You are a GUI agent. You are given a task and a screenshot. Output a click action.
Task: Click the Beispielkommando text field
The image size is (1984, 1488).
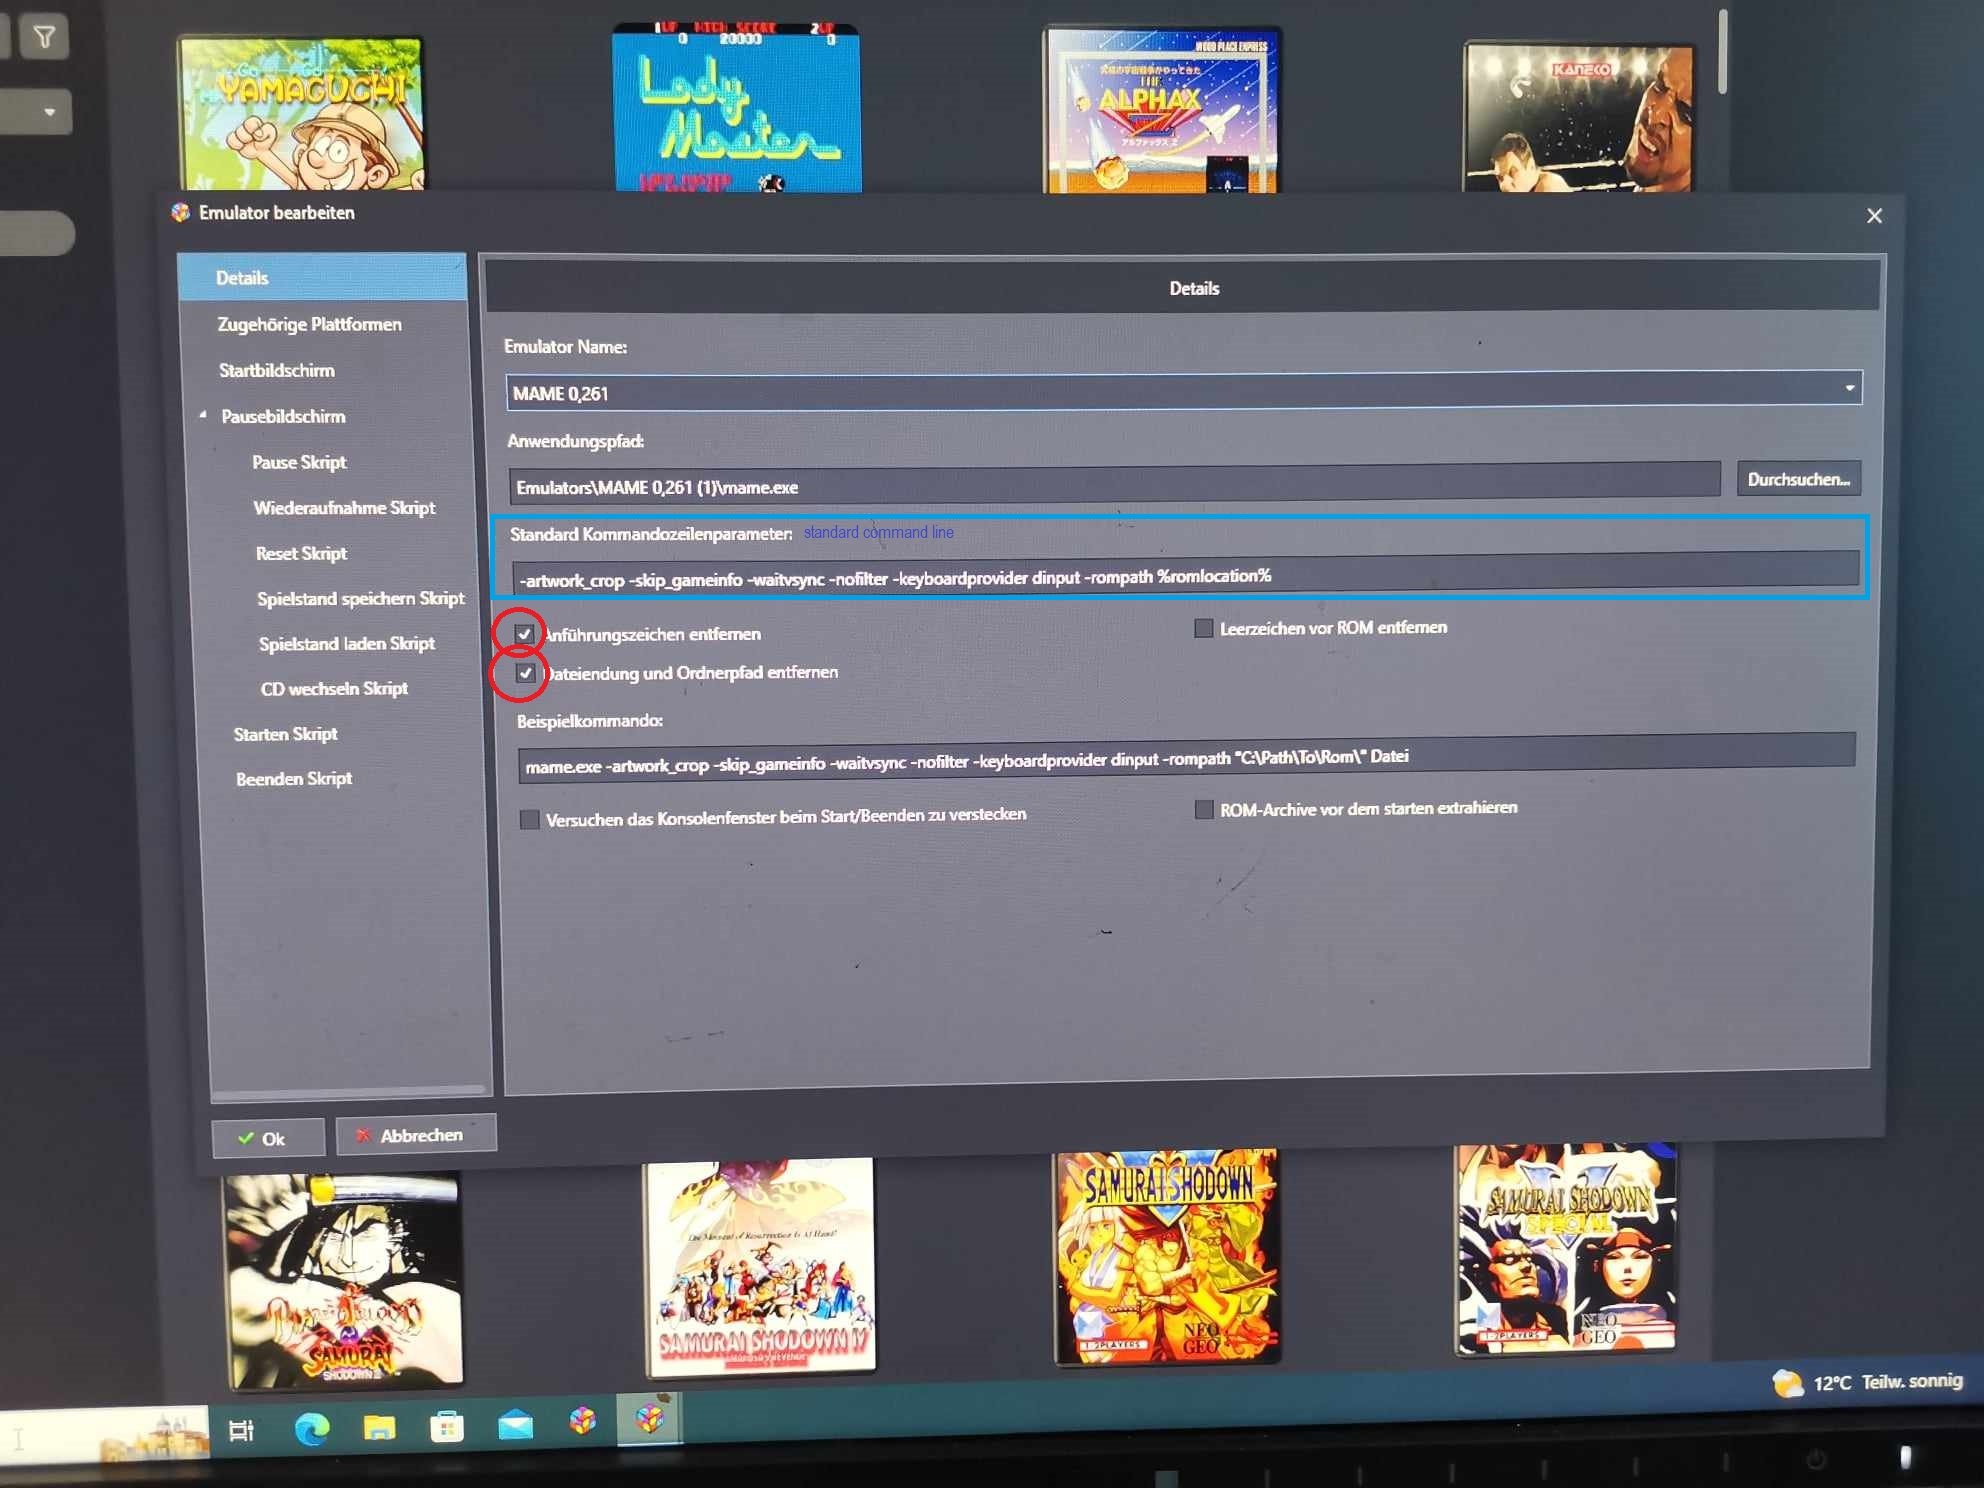1187,758
